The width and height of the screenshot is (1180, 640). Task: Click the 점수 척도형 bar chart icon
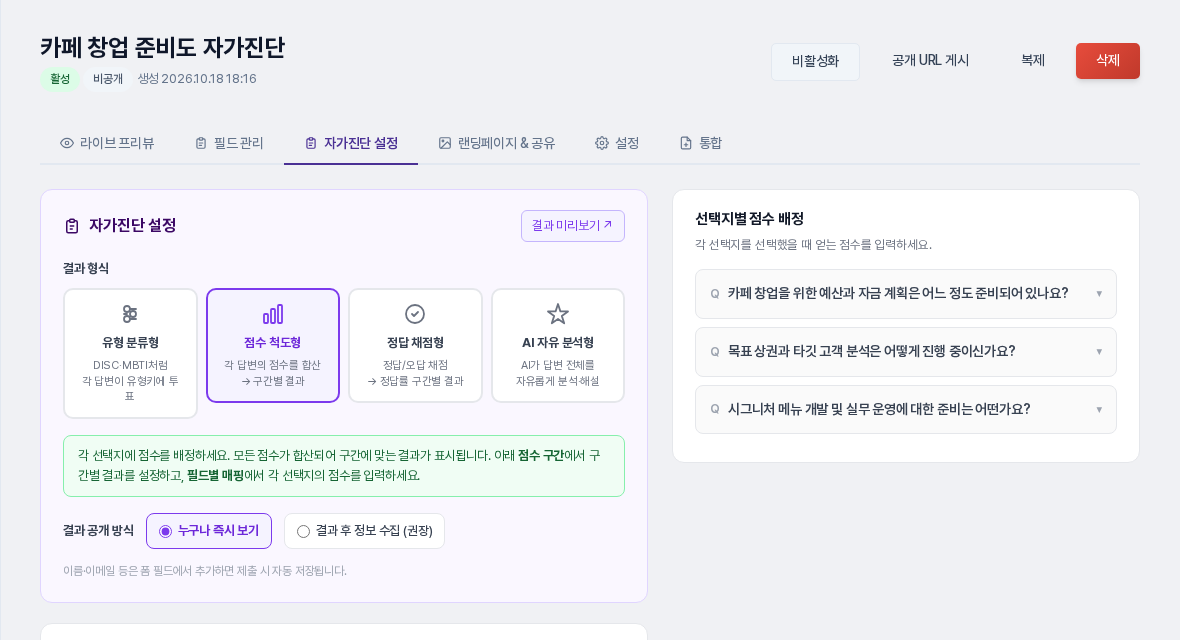point(273,313)
